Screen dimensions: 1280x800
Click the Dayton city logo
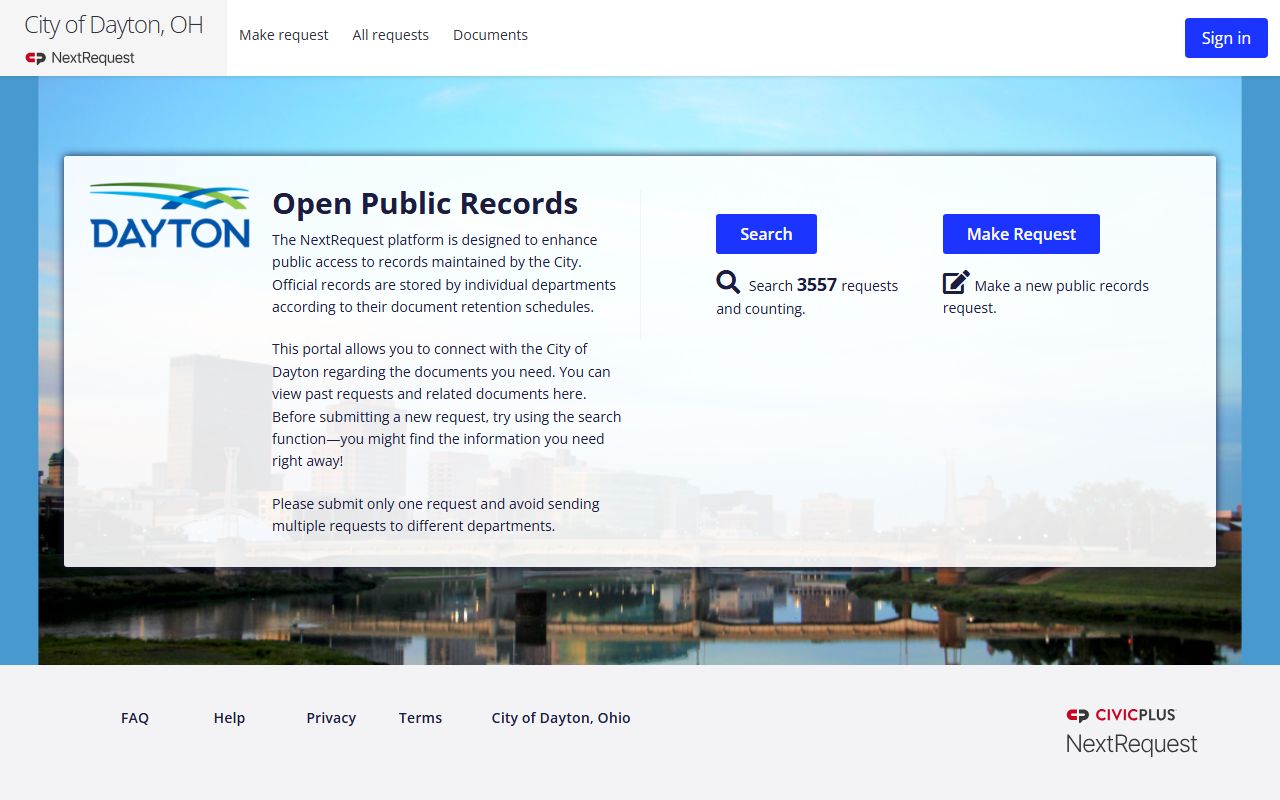[x=170, y=215]
